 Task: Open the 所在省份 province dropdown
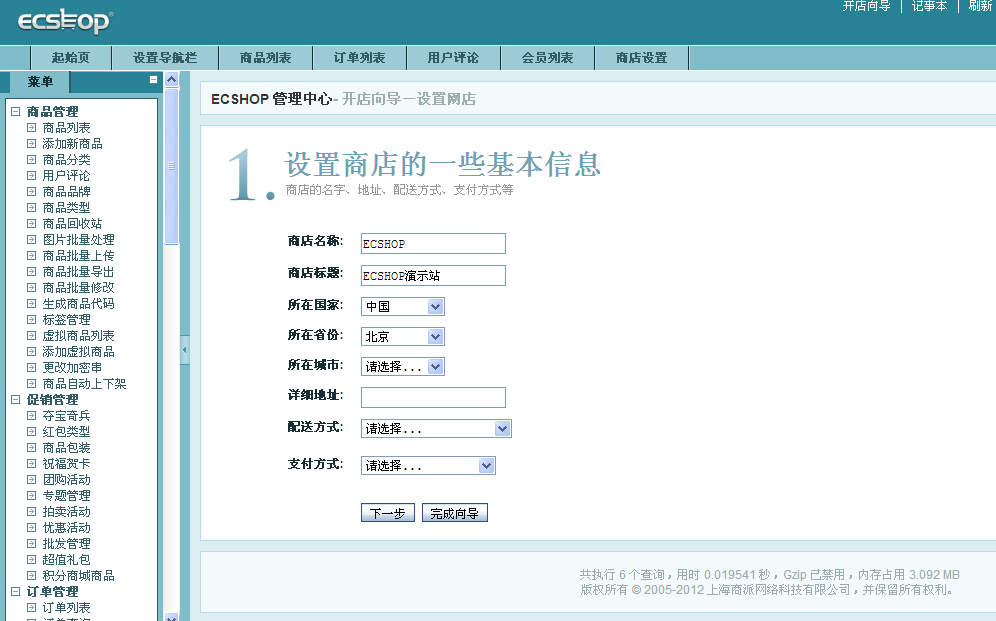tap(402, 337)
